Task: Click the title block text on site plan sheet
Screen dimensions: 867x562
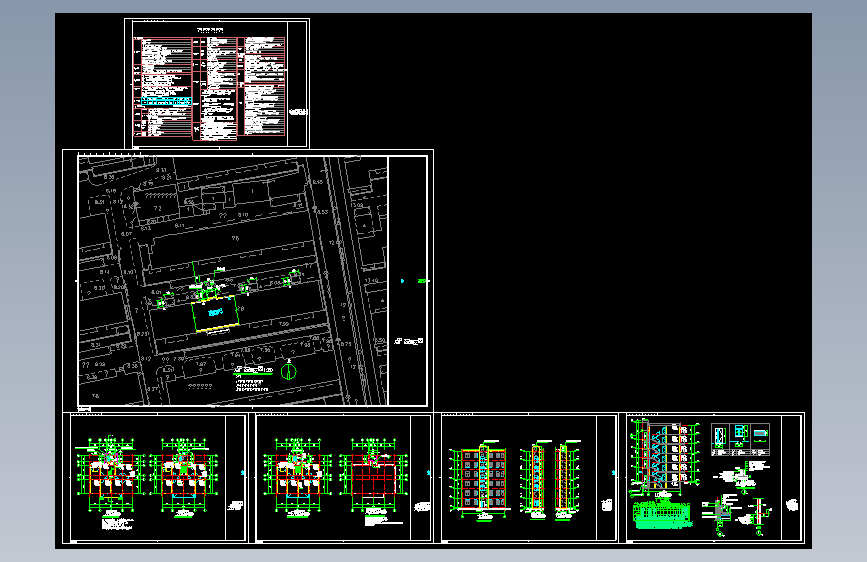Action: click(x=409, y=341)
